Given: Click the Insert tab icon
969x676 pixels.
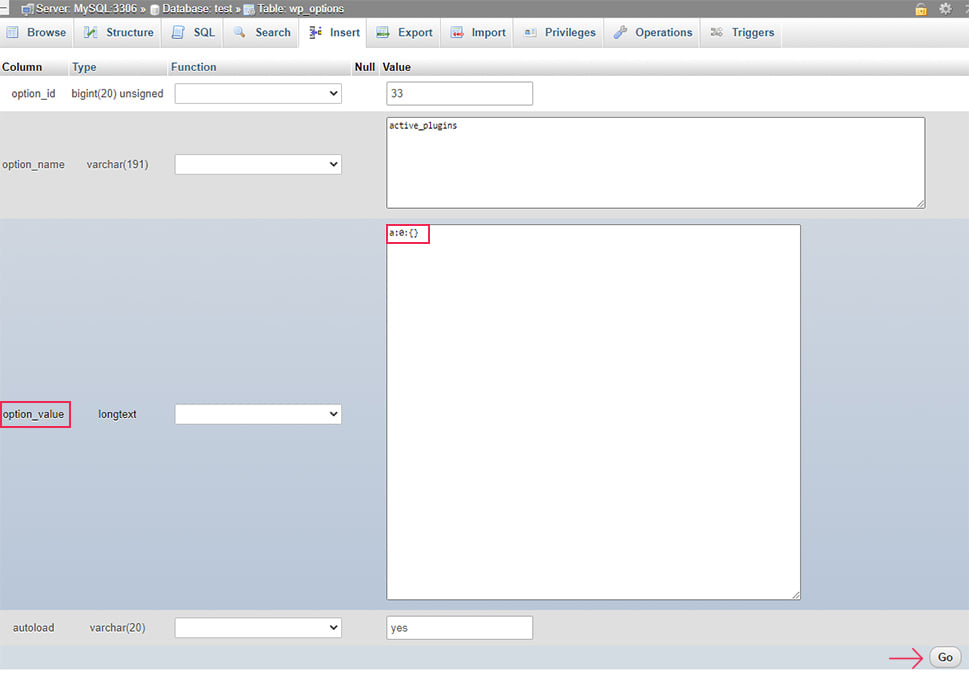Looking at the screenshot, I should coord(315,32).
